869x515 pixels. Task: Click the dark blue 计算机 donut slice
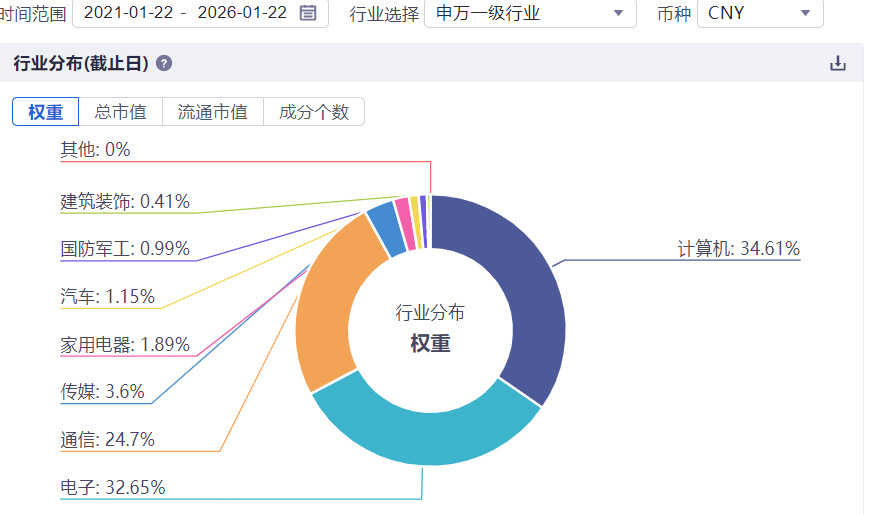click(525, 294)
